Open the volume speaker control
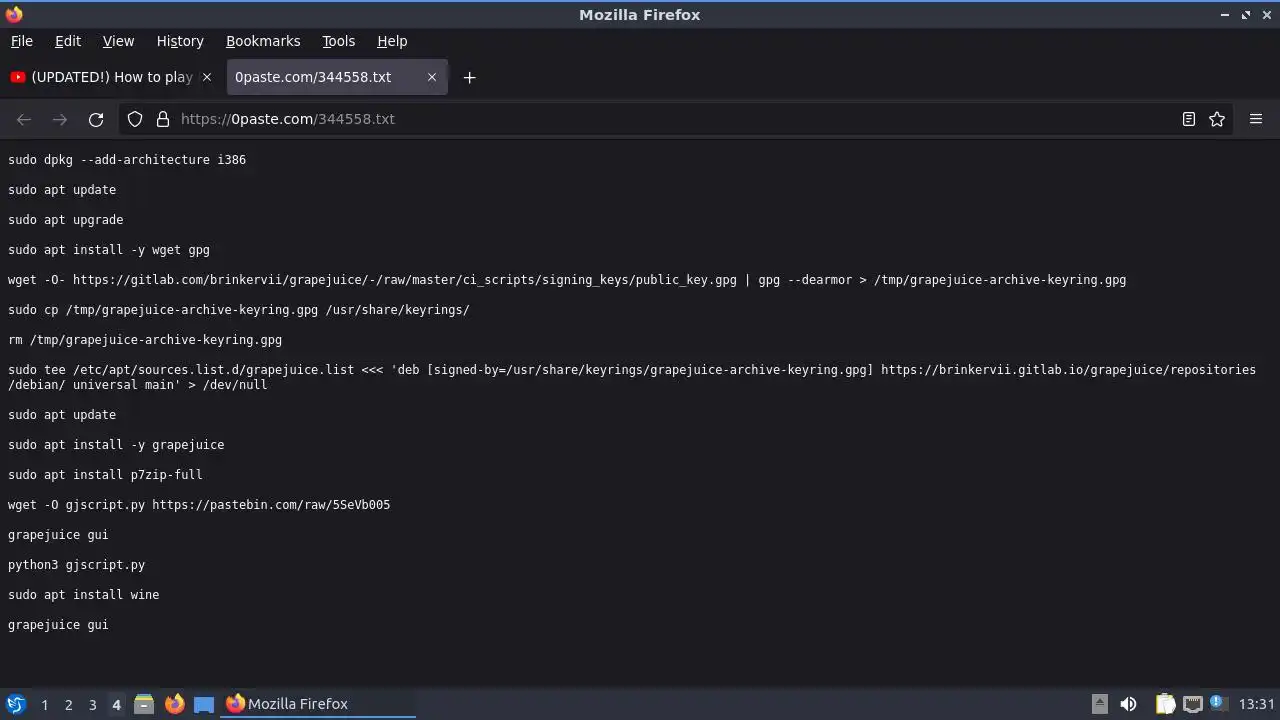Image resolution: width=1280 pixels, height=720 pixels. pyautogui.click(x=1128, y=704)
